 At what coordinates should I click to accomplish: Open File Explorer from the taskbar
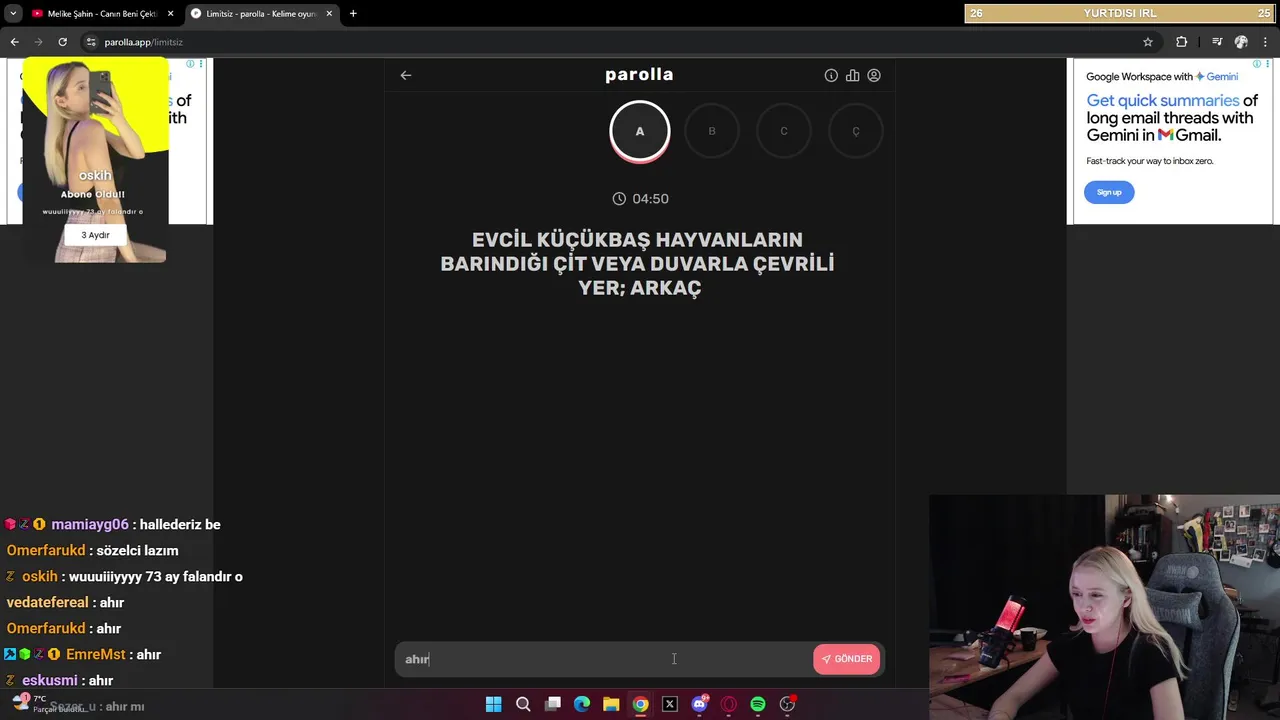click(611, 704)
